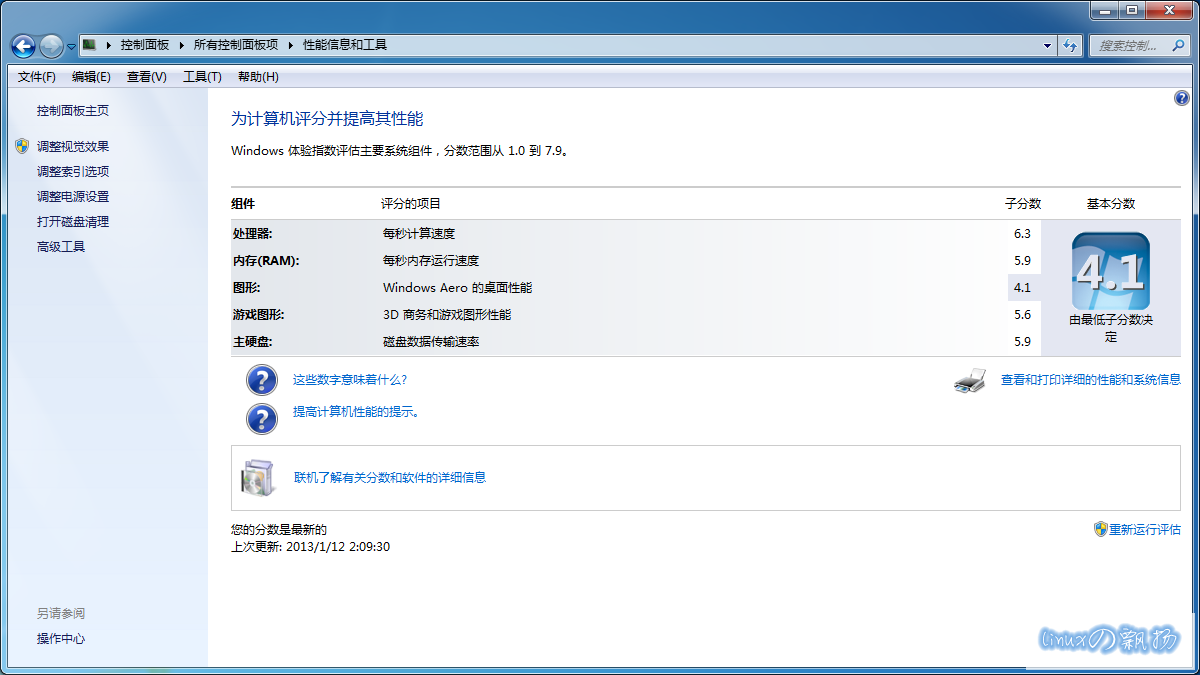Viewport: 1200px width, 675px height.
Task: Click the 4.1 base score badge
Action: point(1110,272)
